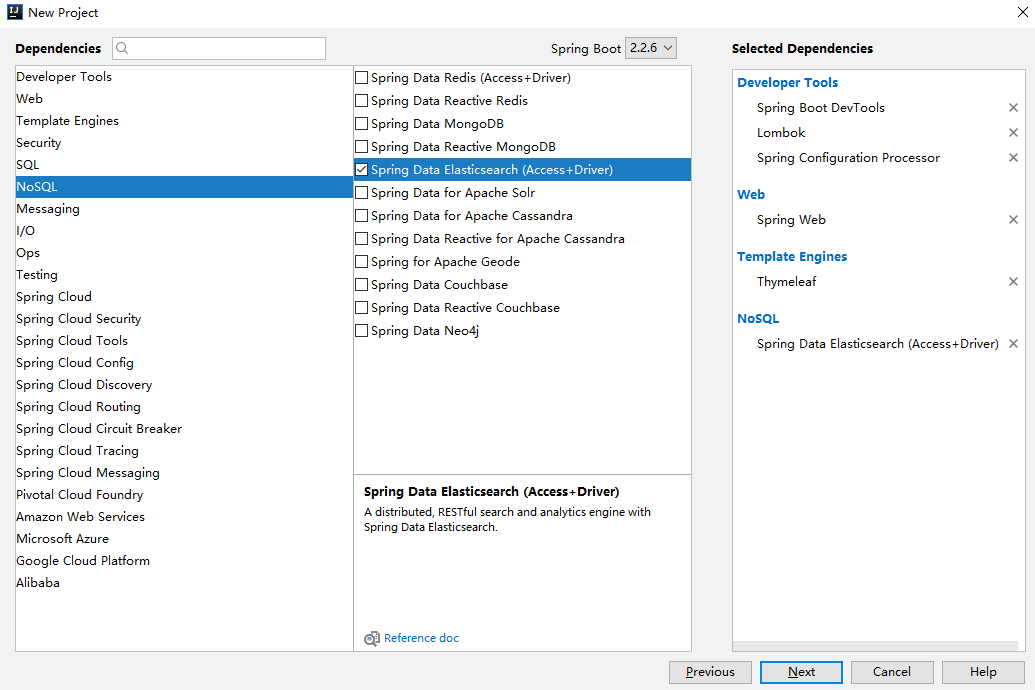Select Spring Cloud Security category
Screen dimensions: 1035x690
[x=184, y=319]
